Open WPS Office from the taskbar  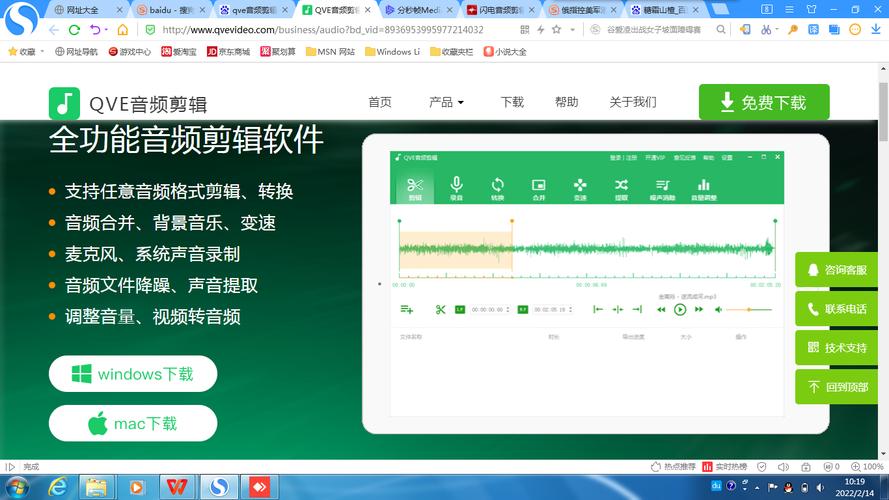tap(177, 487)
